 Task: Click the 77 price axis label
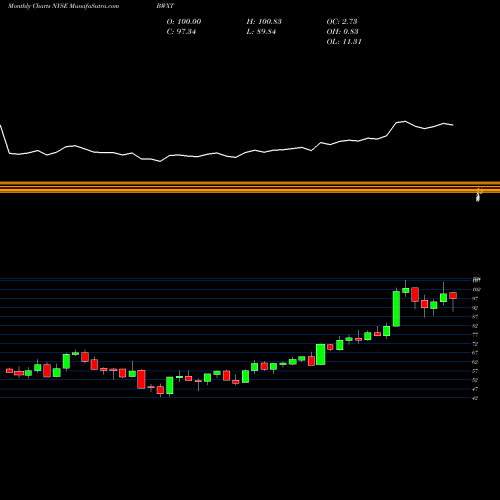pyautogui.click(x=475, y=335)
